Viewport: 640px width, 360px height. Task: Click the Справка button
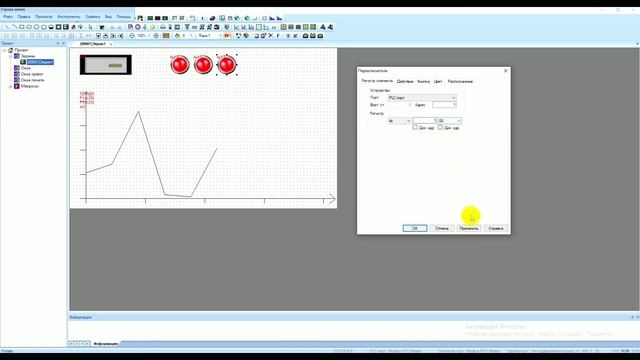(496, 228)
